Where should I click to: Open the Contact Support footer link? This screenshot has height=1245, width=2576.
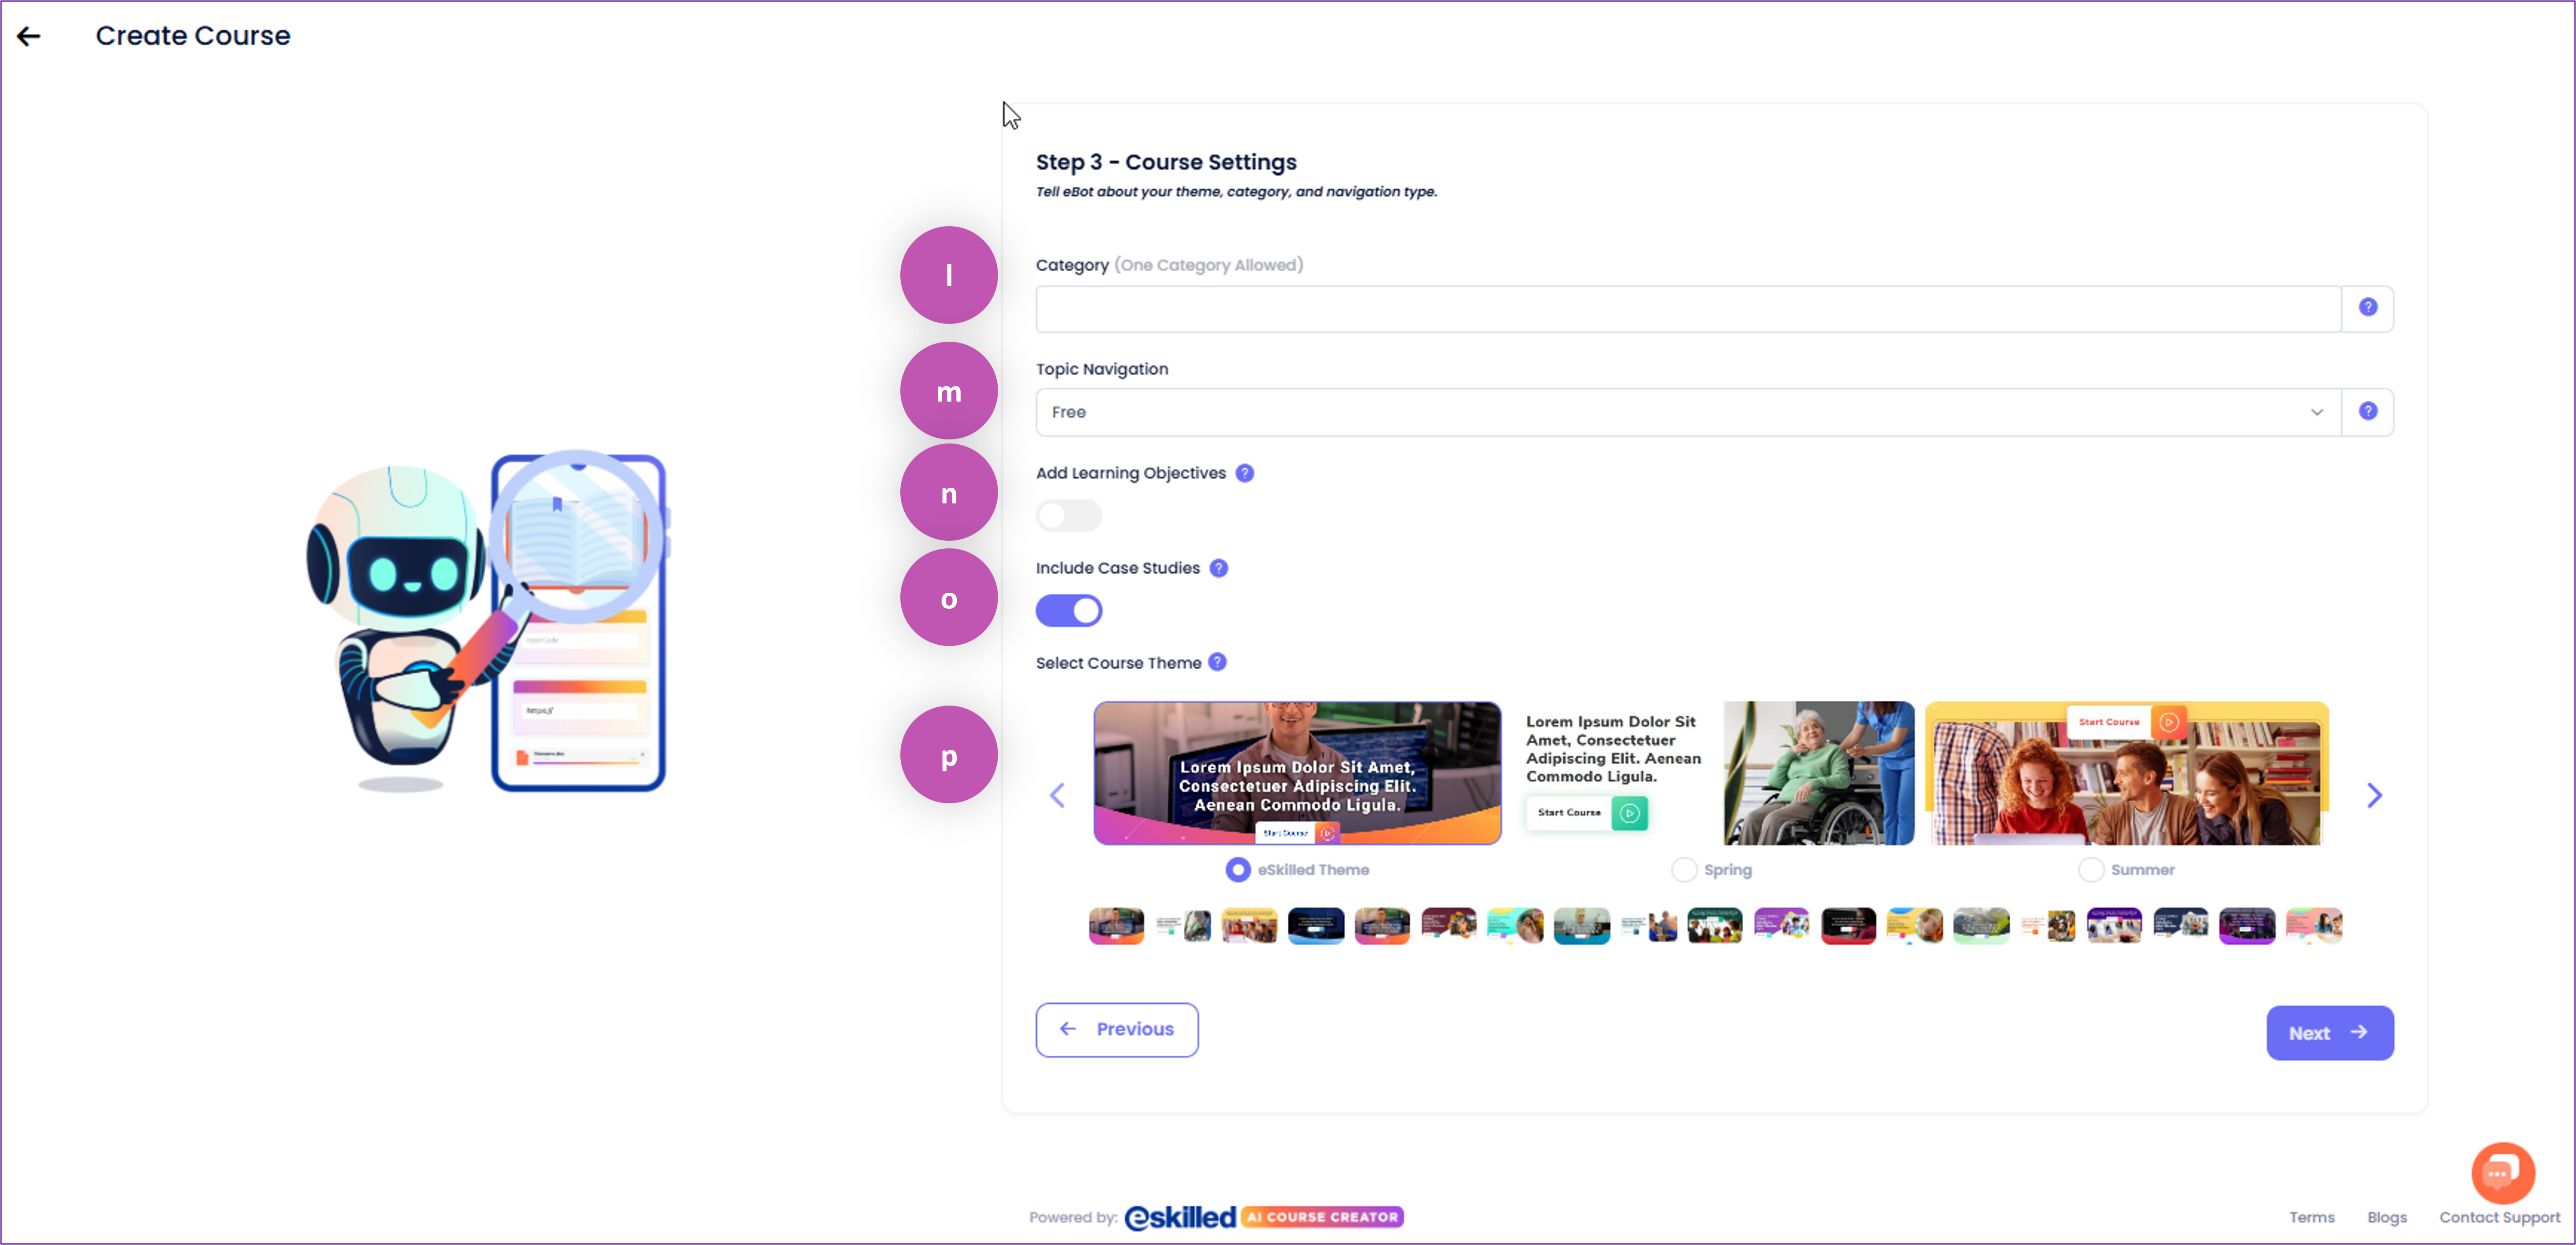tap(2499, 1217)
